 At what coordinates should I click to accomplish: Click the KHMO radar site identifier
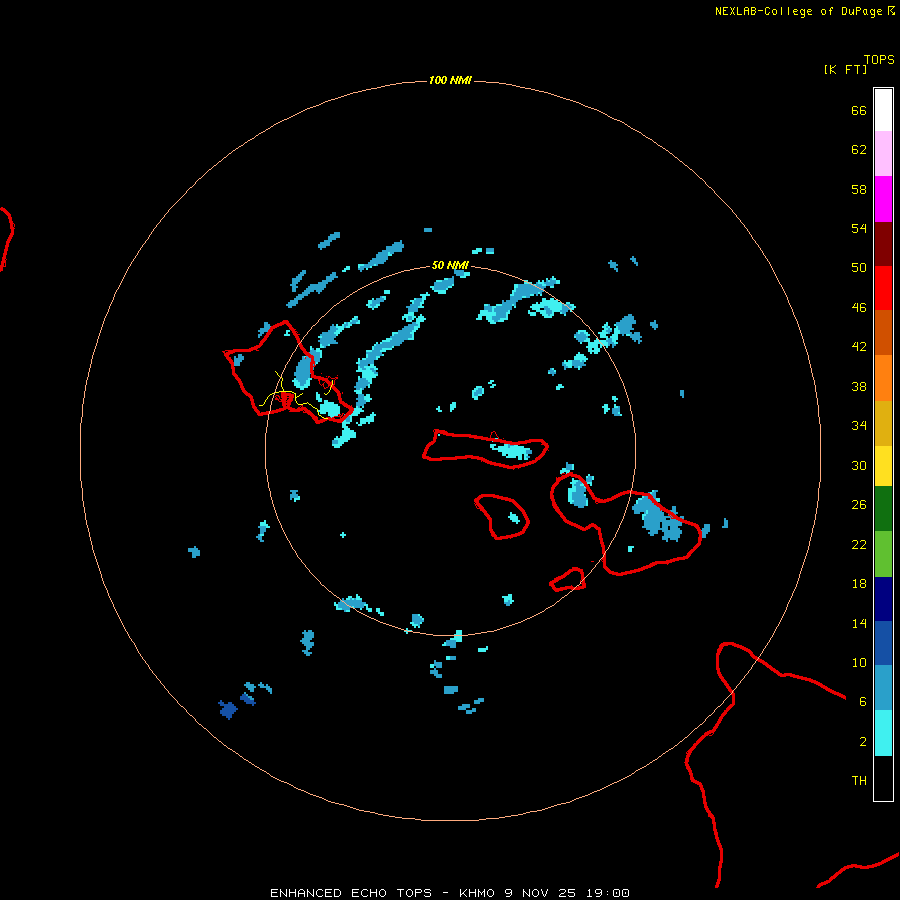click(x=477, y=893)
